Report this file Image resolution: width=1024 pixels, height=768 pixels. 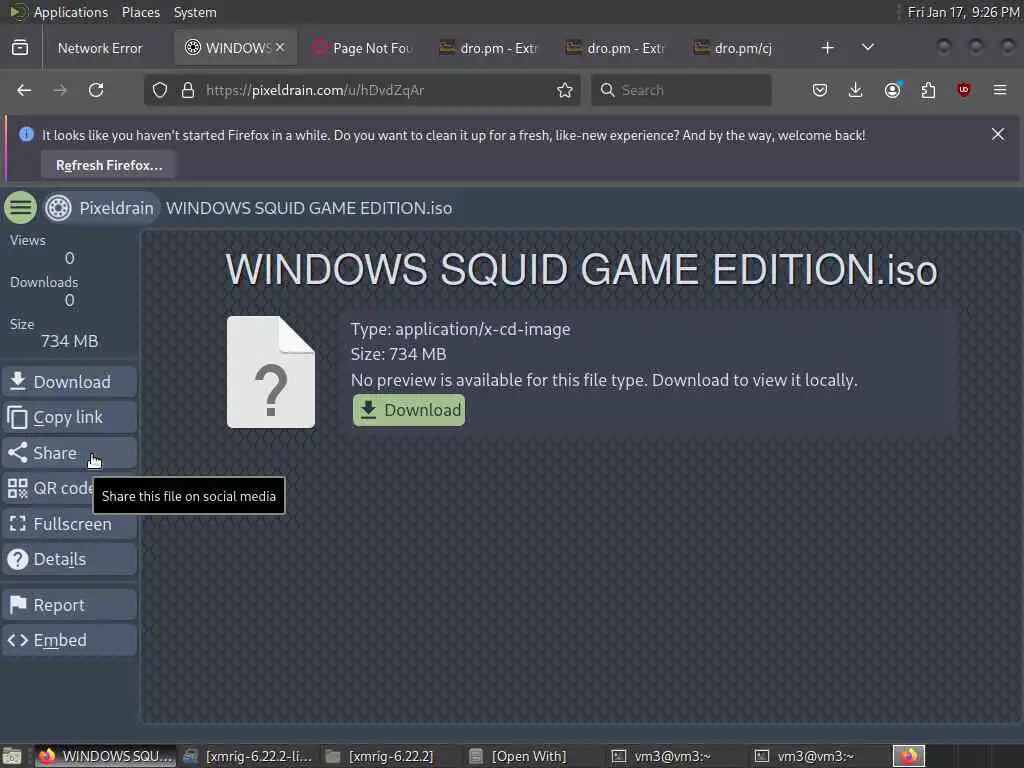(69, 605)
